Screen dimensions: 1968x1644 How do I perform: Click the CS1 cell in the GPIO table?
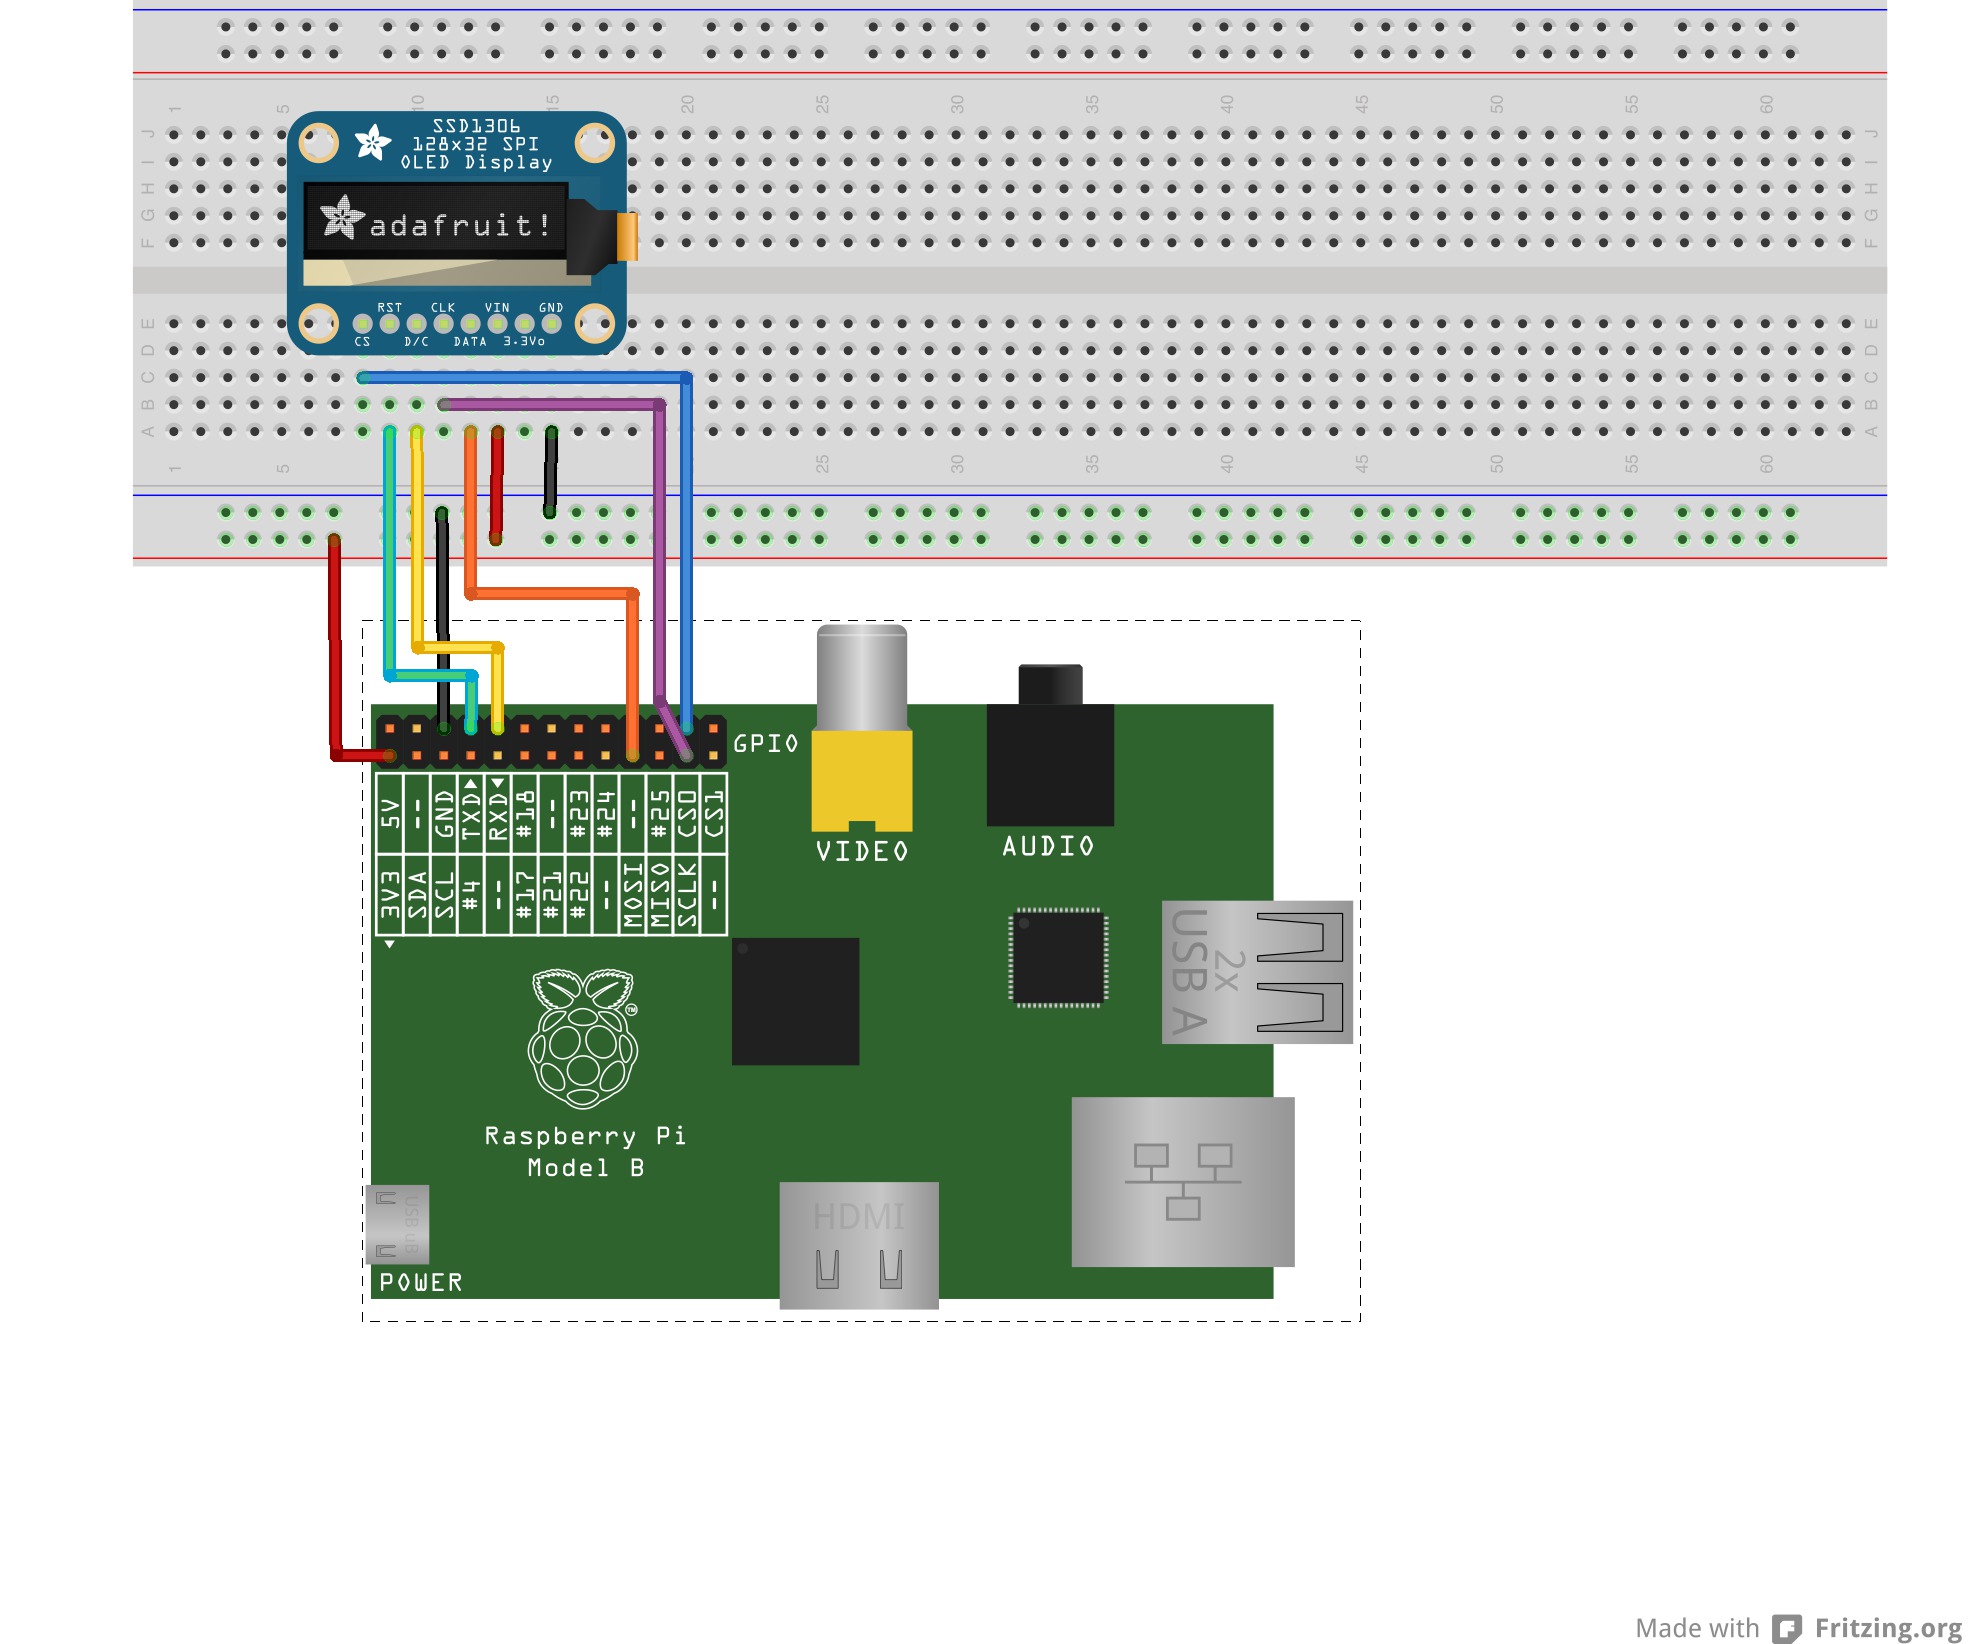click(714, 813)
